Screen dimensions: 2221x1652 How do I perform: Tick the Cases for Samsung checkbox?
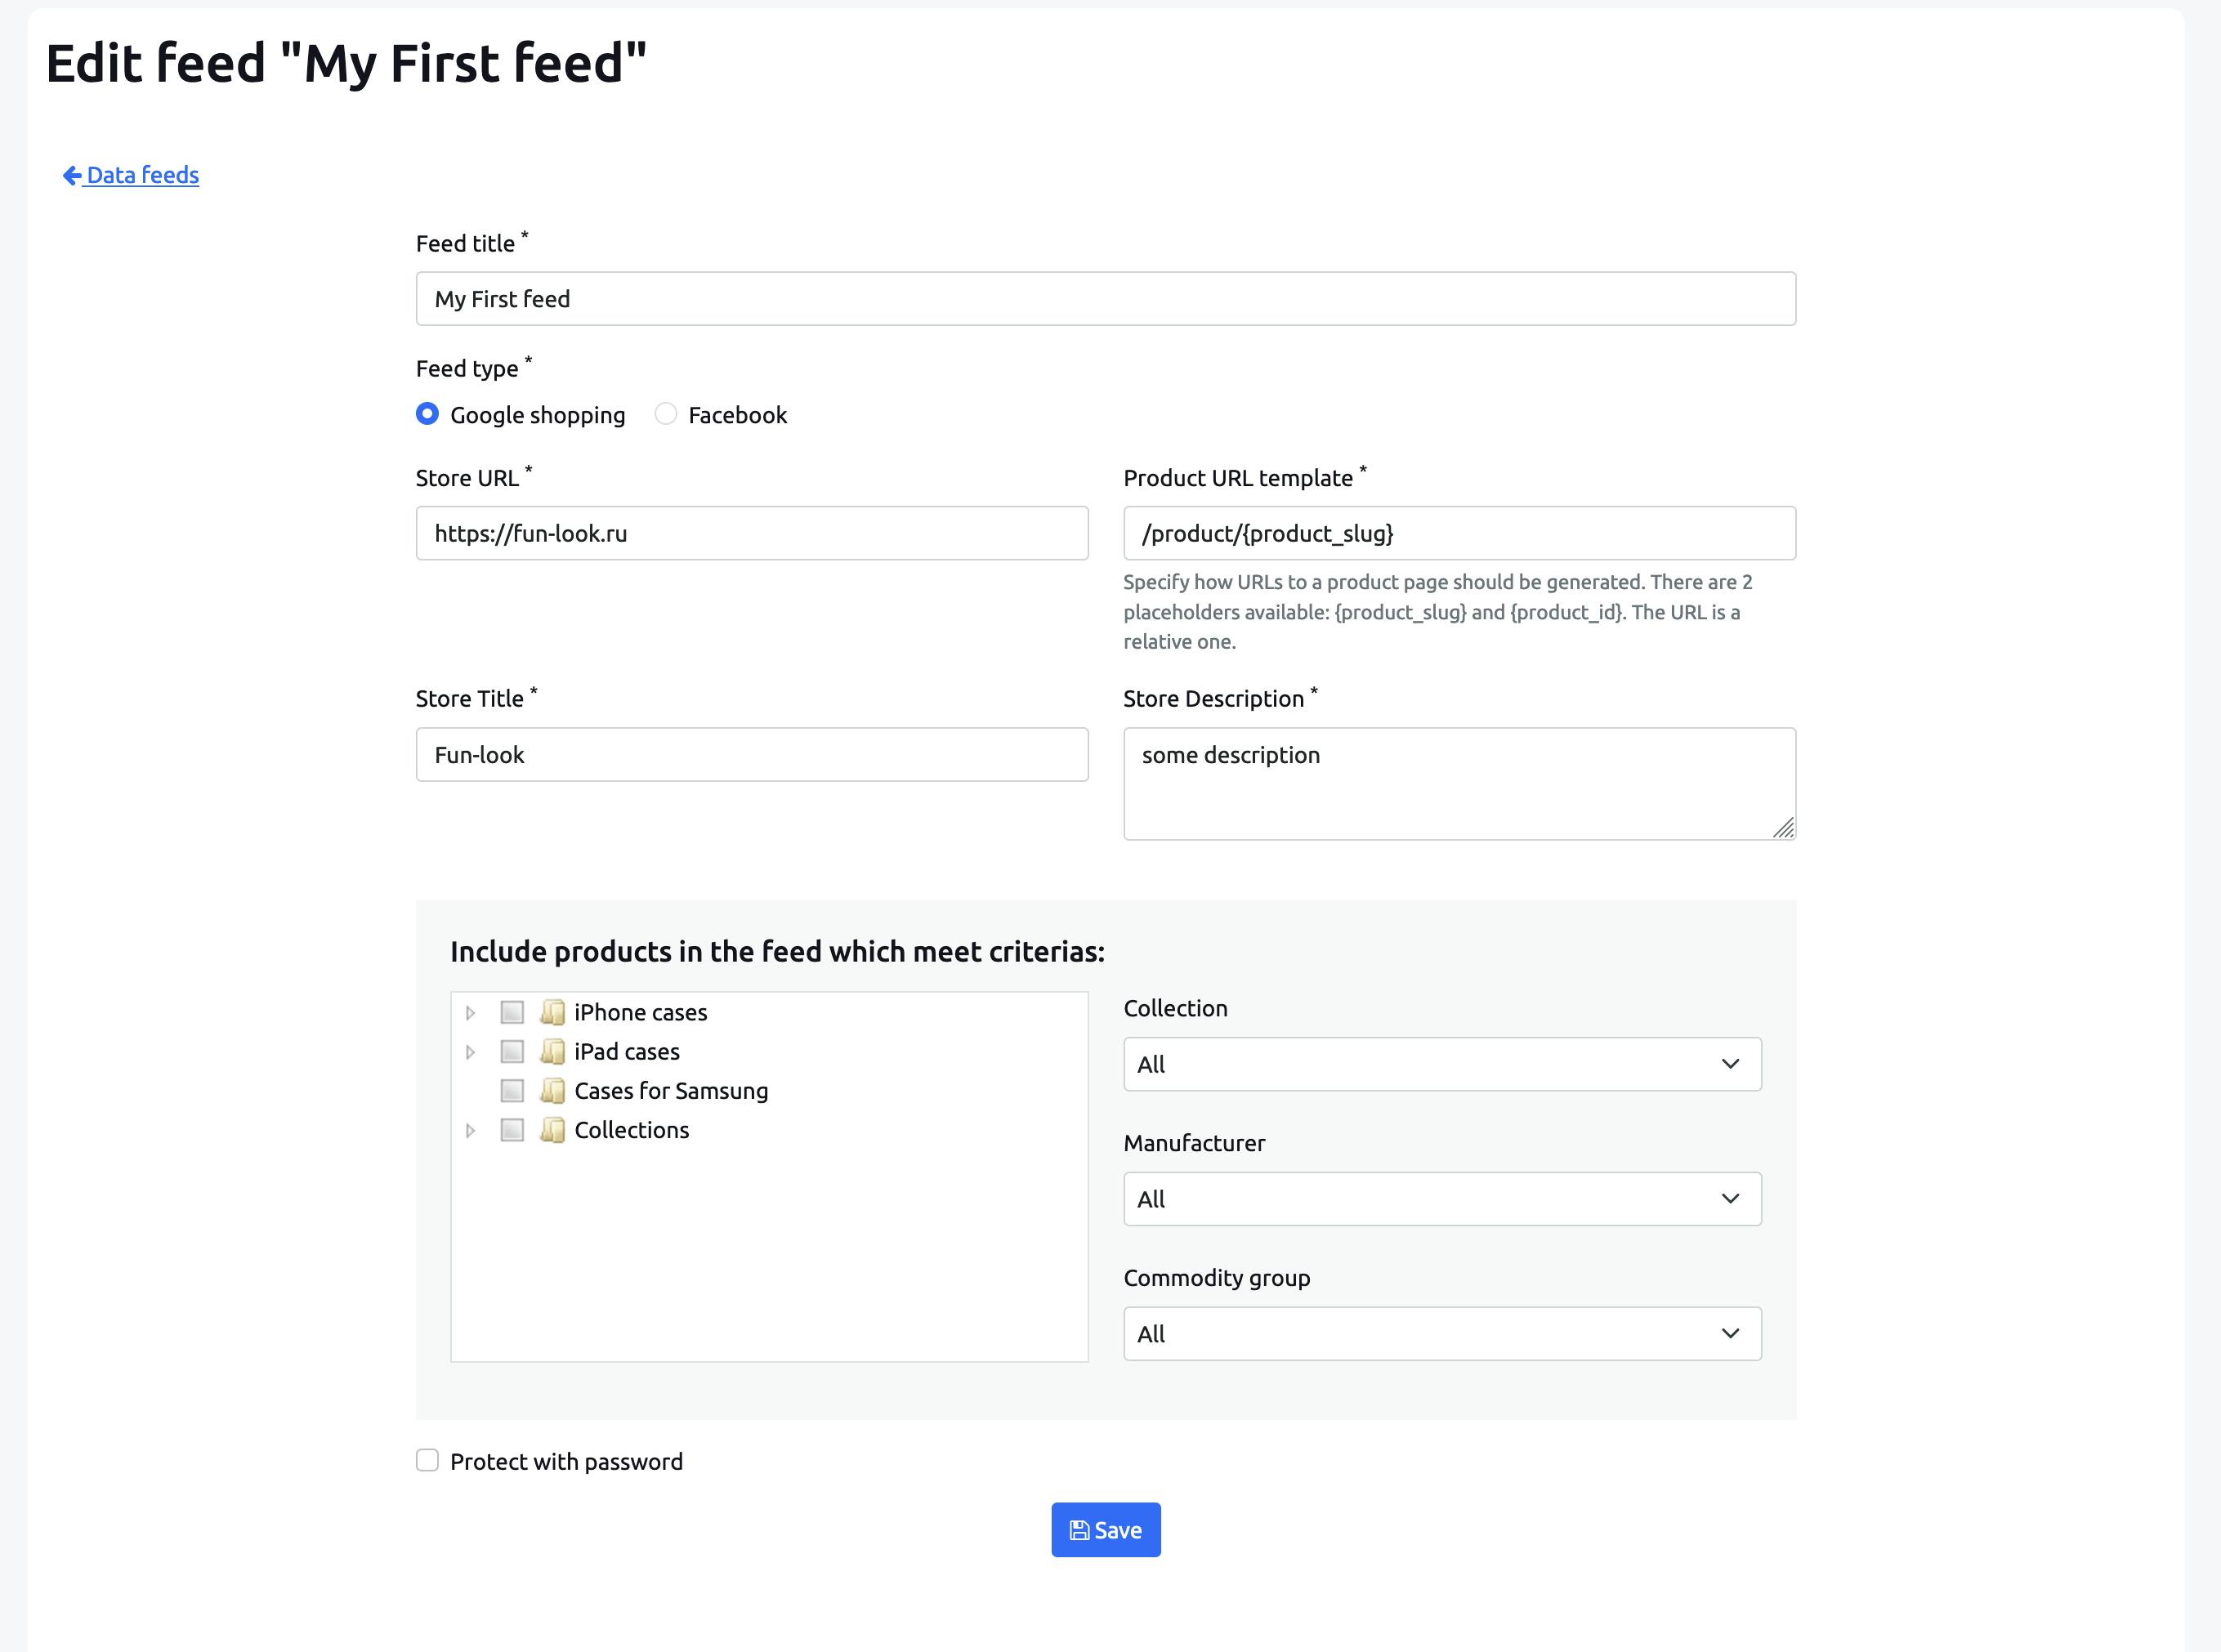click(x=512, y=1090)
